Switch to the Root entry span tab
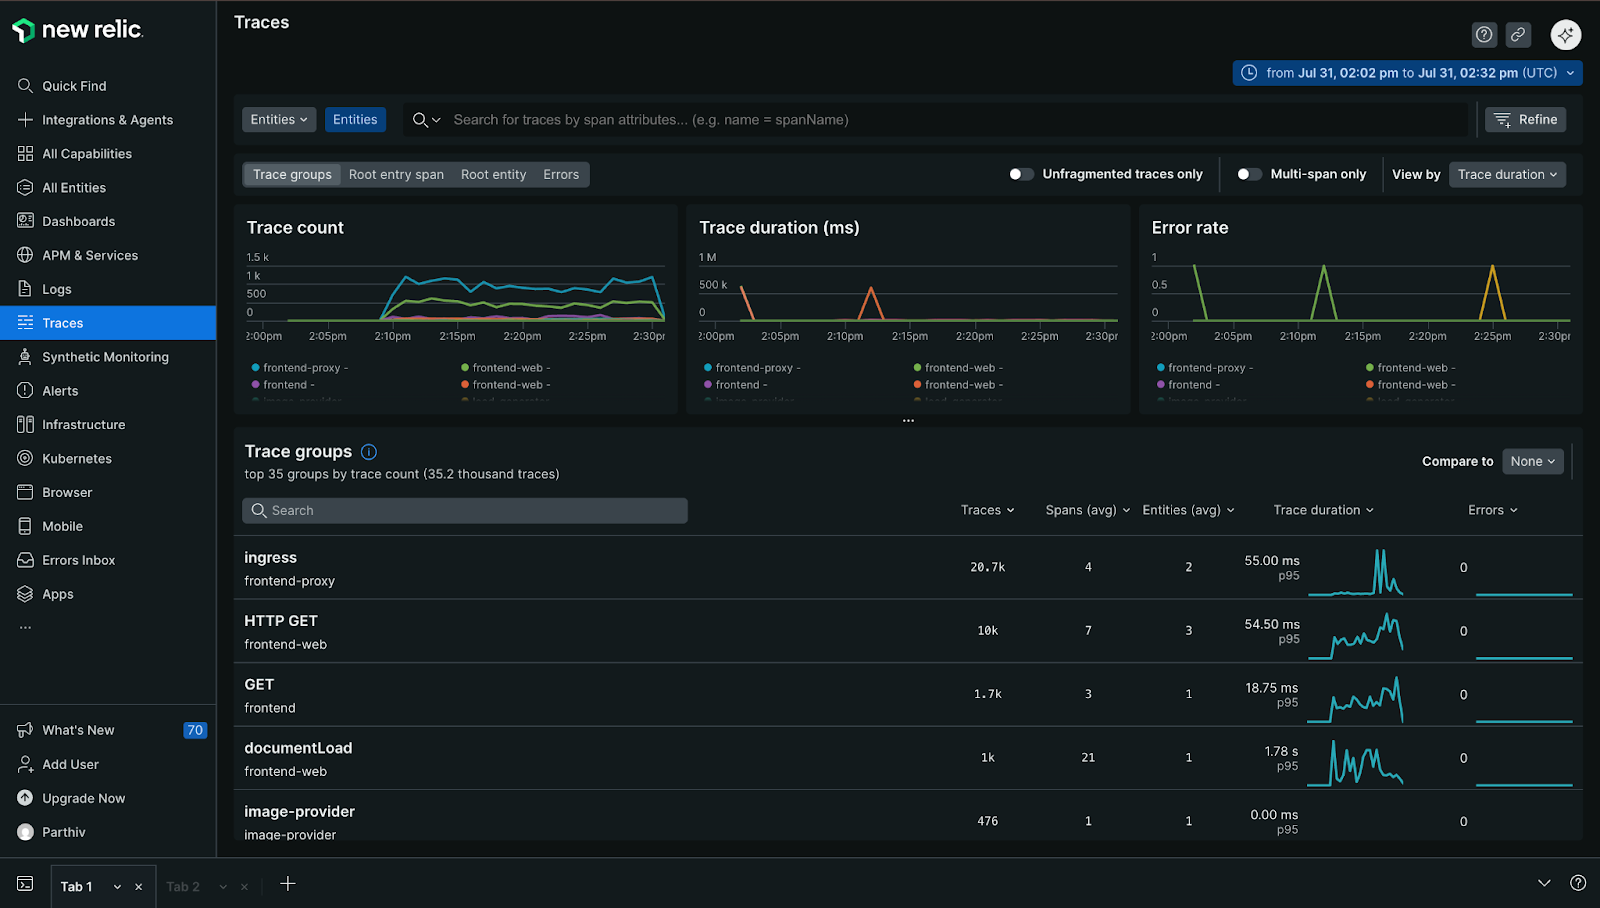 click(396, 174)
